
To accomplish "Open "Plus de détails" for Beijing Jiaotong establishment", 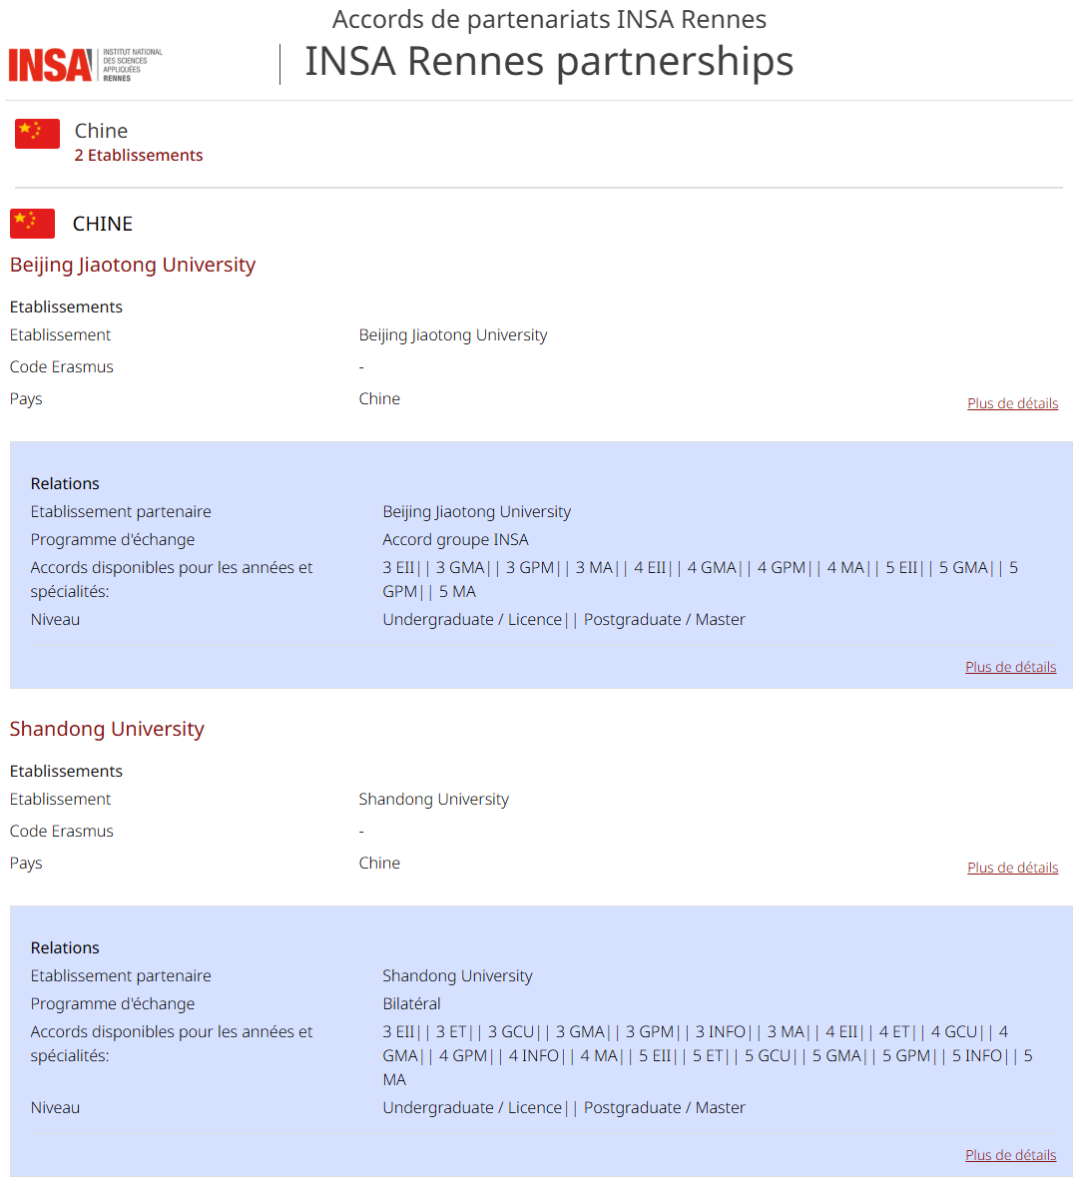I will click(1012, 404).
